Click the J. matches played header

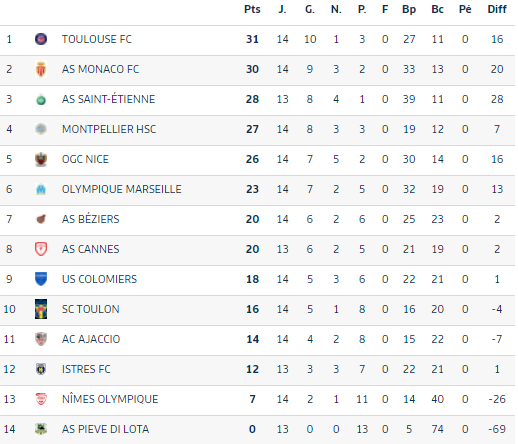(282, 9)
